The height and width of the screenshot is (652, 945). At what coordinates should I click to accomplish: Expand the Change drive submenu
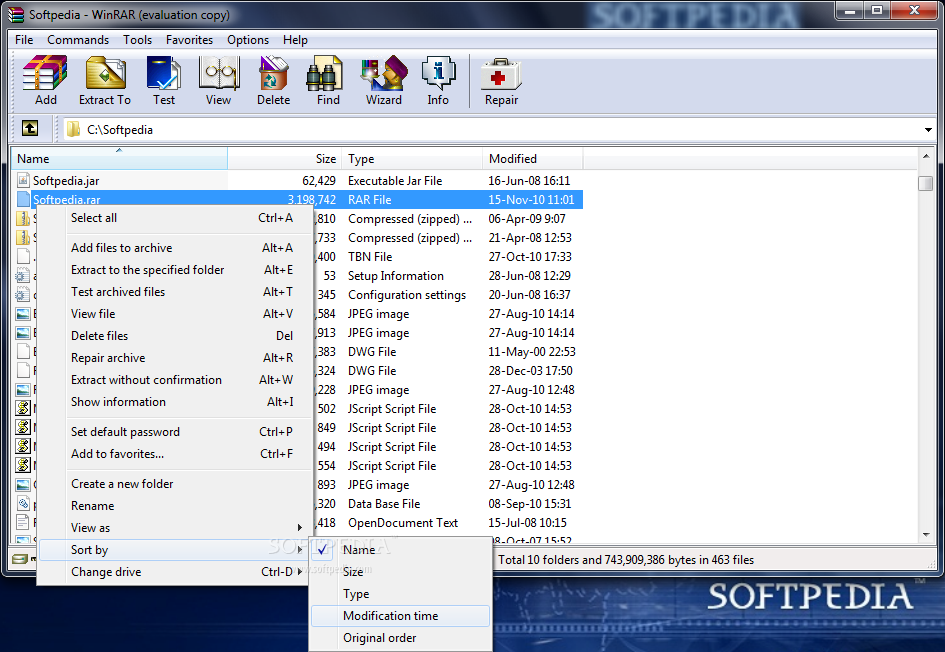pos(300,572)
